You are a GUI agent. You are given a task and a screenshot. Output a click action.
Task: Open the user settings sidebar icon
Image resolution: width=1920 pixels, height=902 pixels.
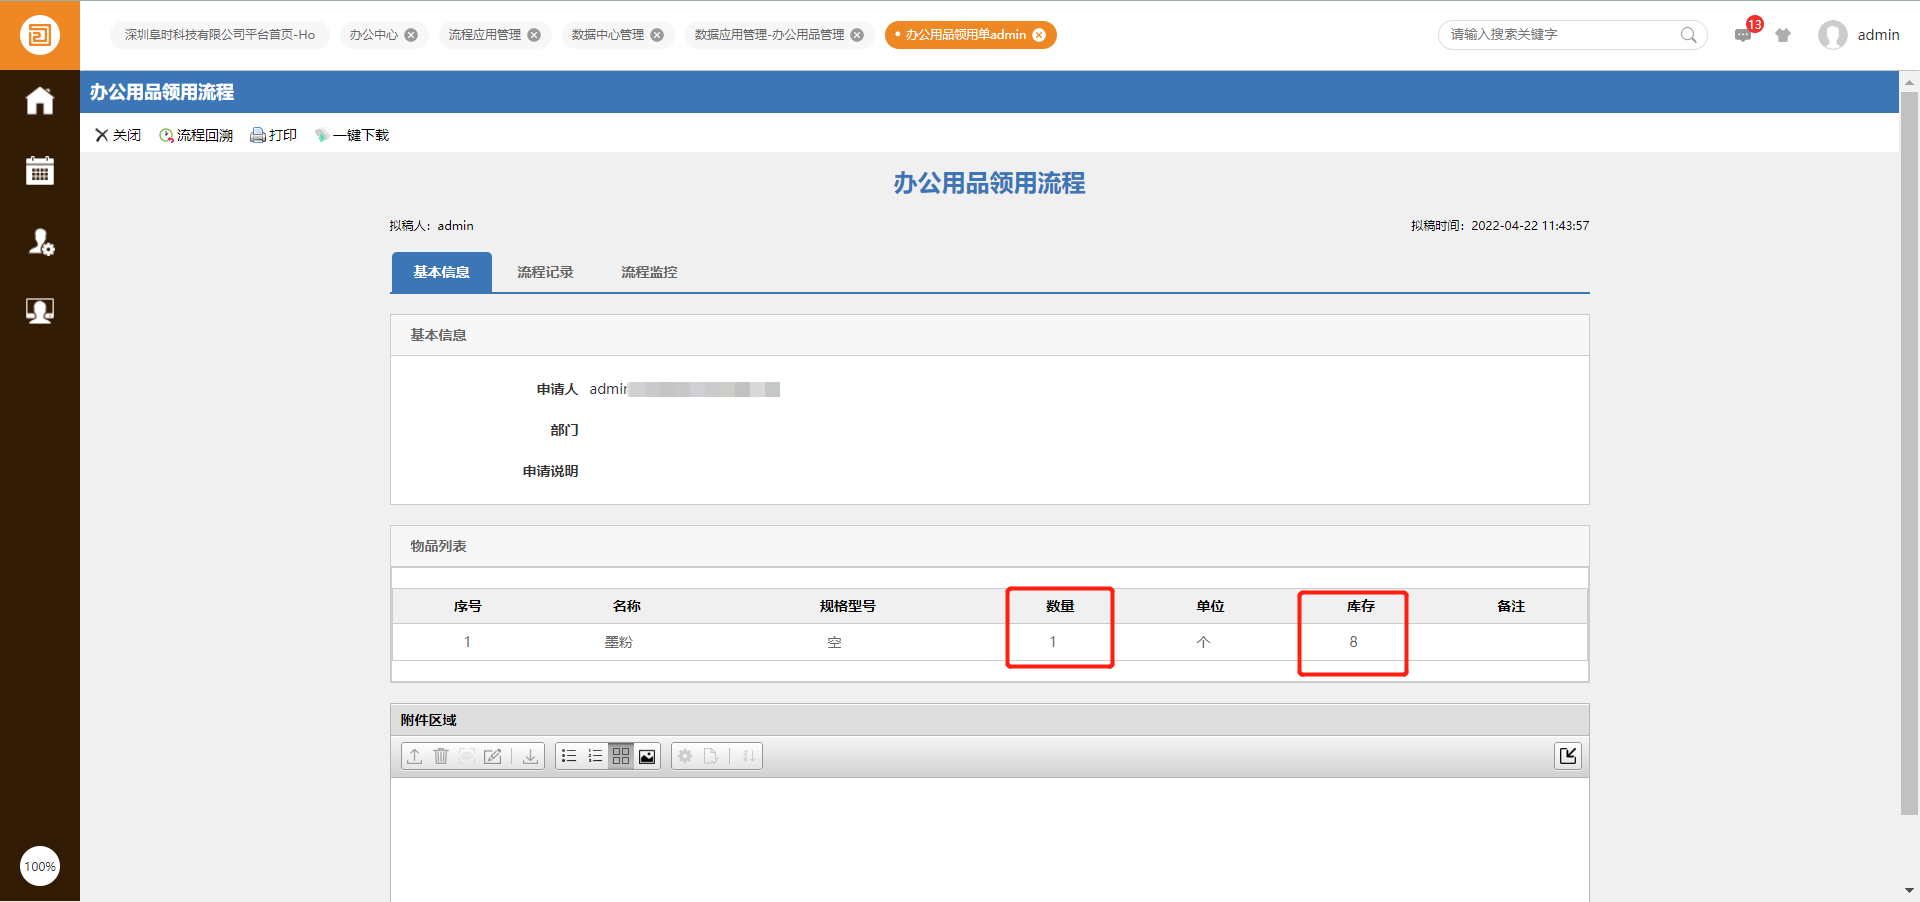40,241
